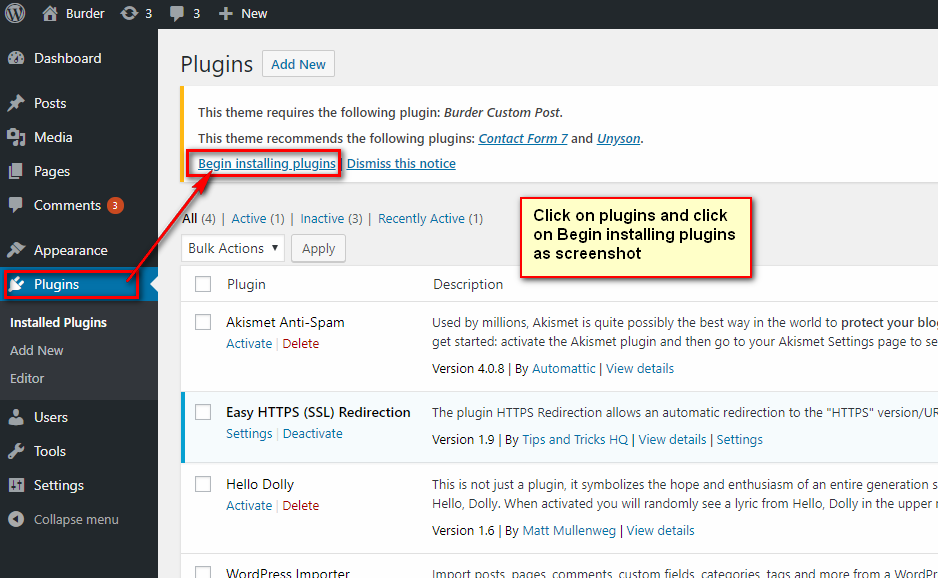The image size is (938, 578).
Task: Activate the Hello Dolly plugin
Action: tap(249, 506)
